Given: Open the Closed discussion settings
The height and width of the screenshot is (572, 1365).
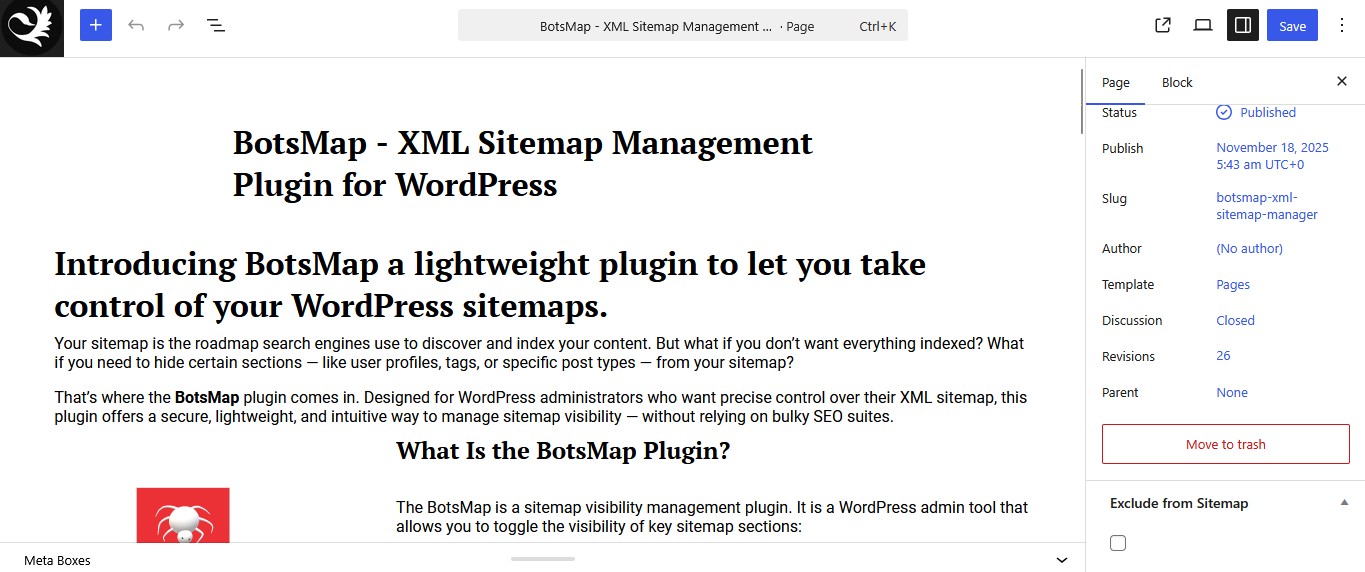Looking at the screenshot, I should tap(1235, 321).
